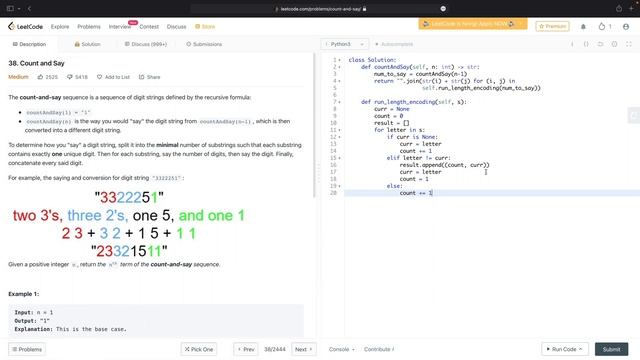Click the Contribute link

coord(379,349)
